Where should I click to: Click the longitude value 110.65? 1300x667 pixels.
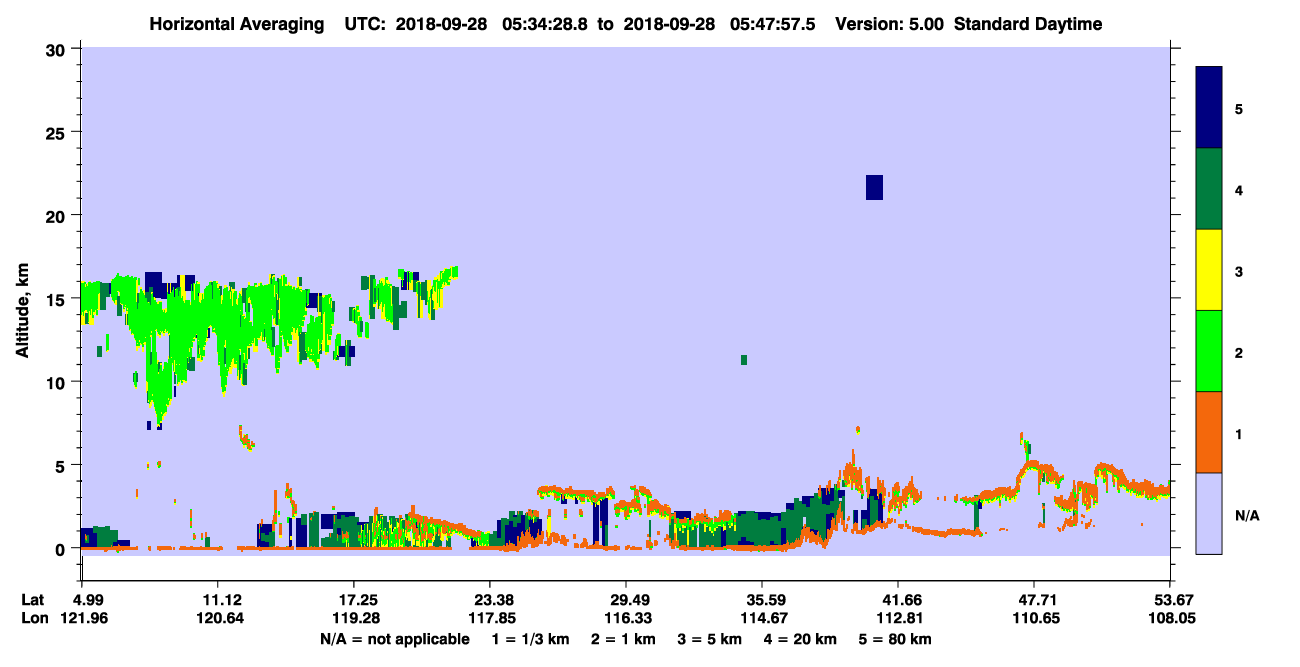point(1034,618)
